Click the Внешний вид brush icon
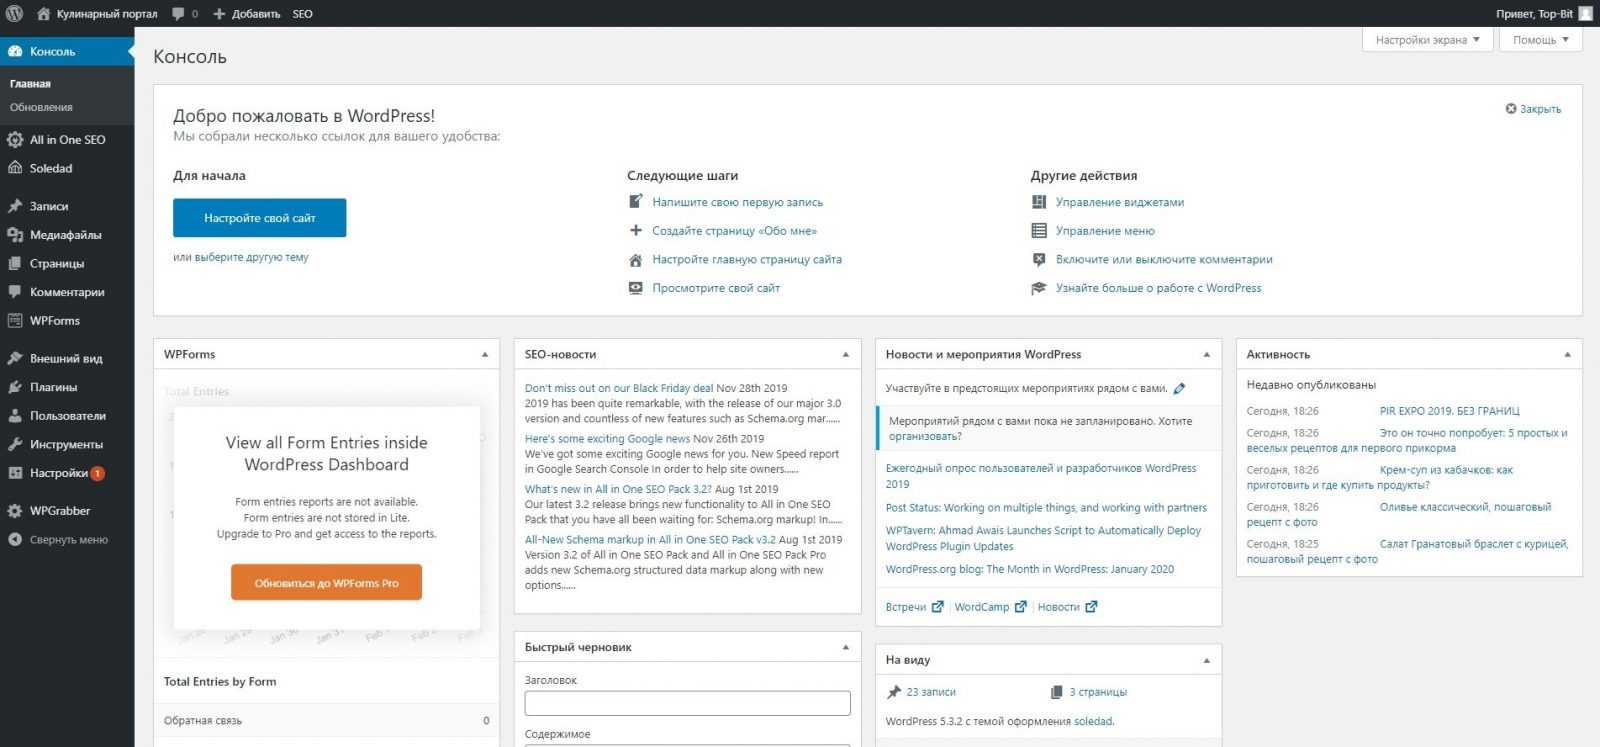 [x=15, y=358]
